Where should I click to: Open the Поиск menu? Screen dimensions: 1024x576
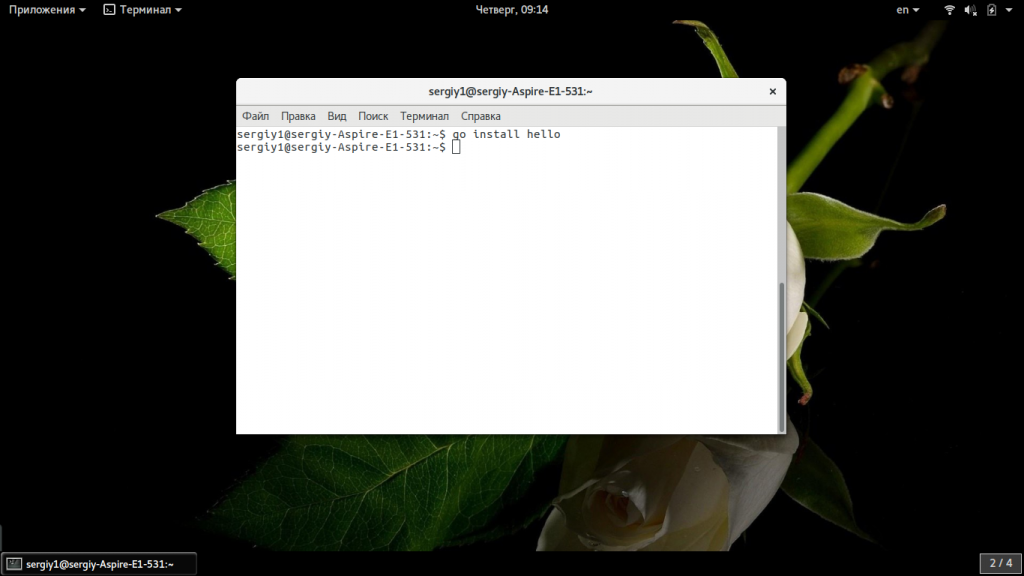tap(373, 116)
